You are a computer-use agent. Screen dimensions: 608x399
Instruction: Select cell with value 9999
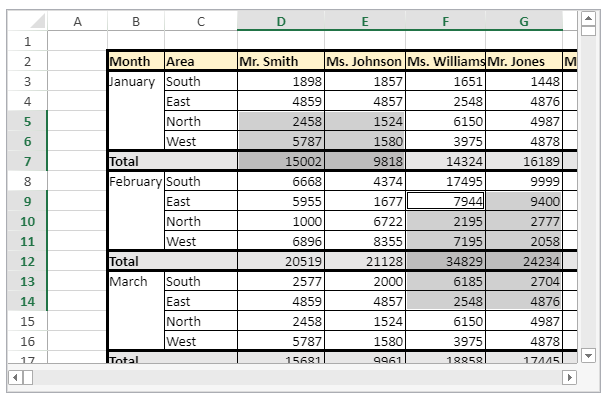pos(524,181)
